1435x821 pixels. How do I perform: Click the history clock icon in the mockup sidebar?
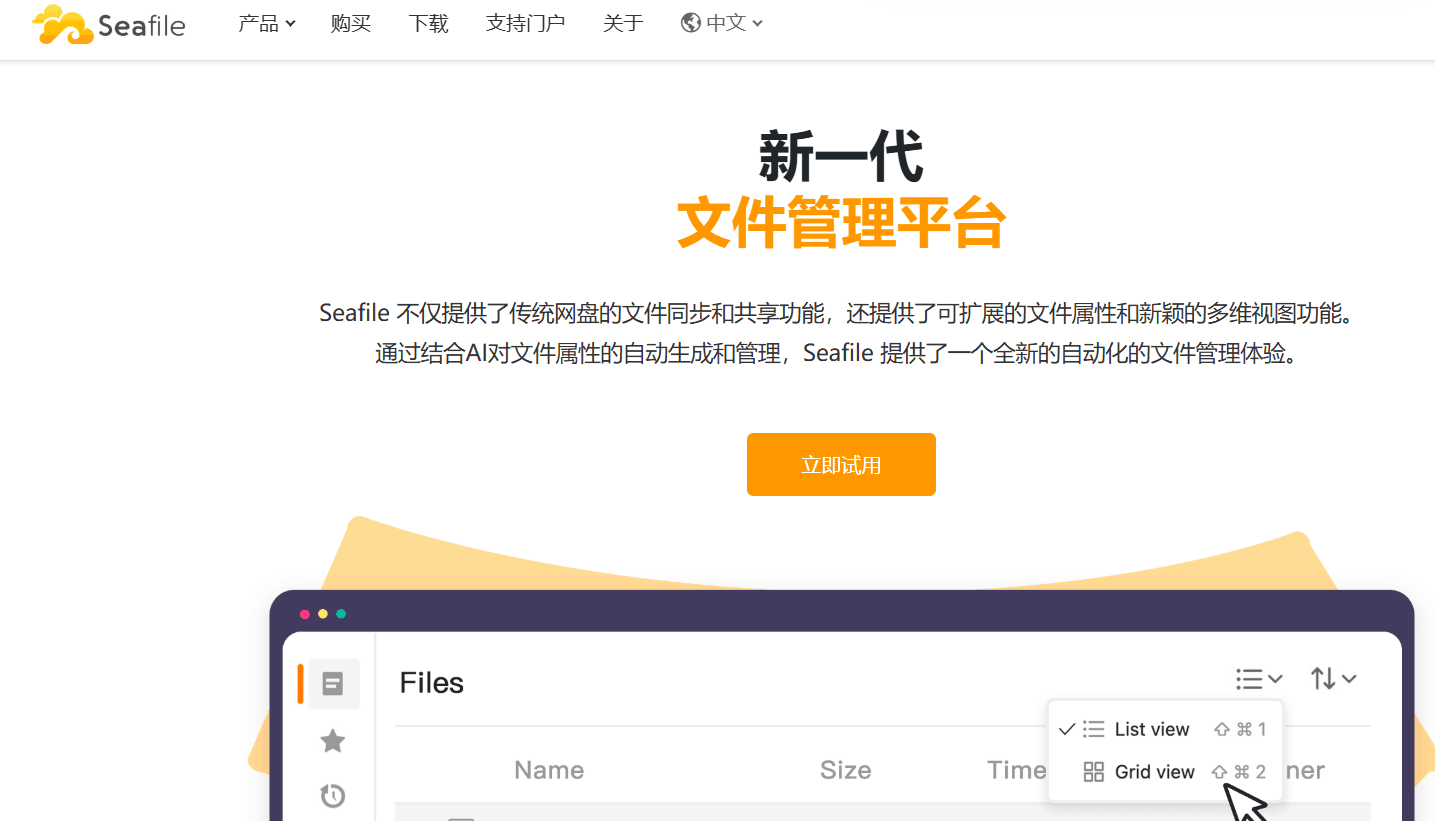333,796
